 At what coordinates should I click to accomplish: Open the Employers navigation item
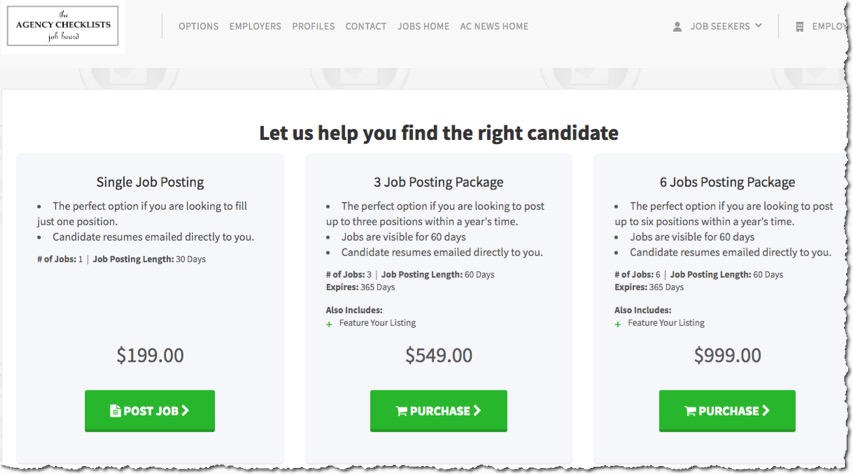pos(255,26)
